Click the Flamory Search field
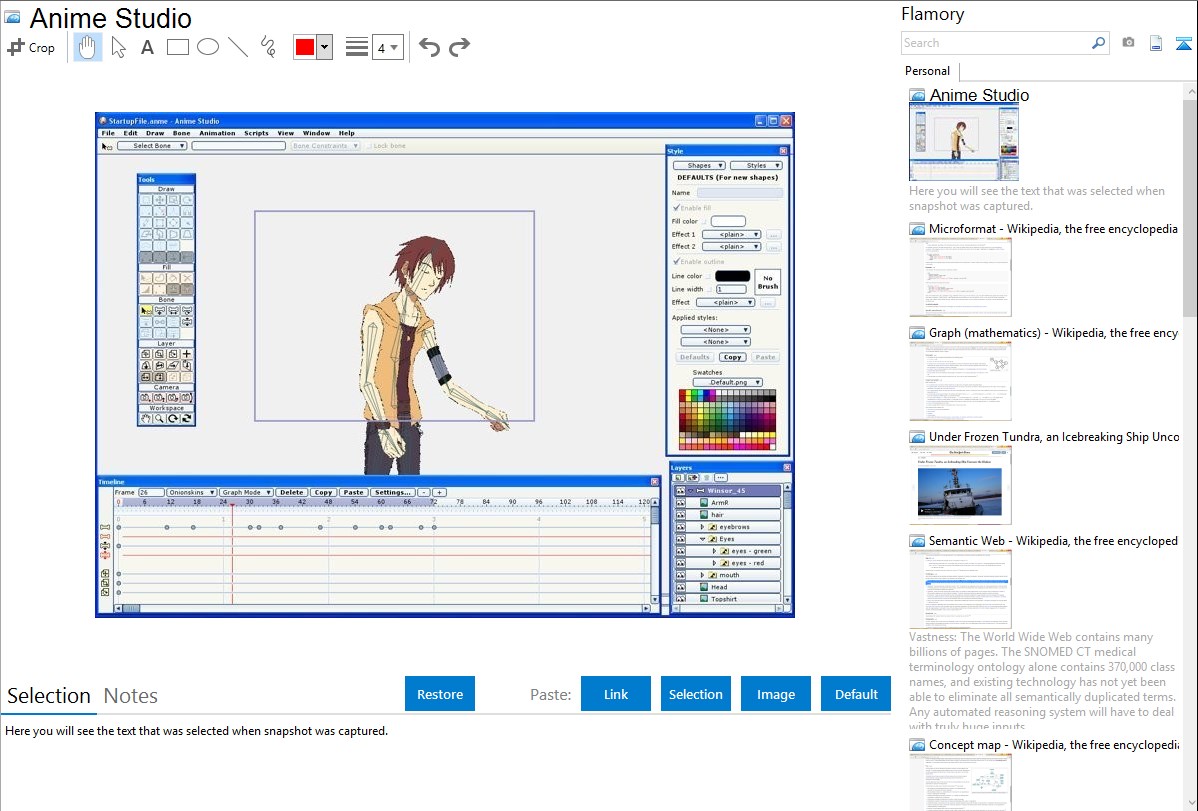This screenshot has width=1198, height=811. pyautogui.click(x=996, y=43)
